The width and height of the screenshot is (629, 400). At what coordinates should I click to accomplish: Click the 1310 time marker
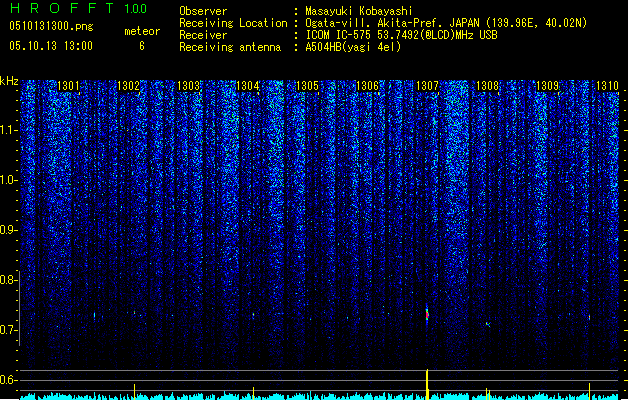coord(607,86)
